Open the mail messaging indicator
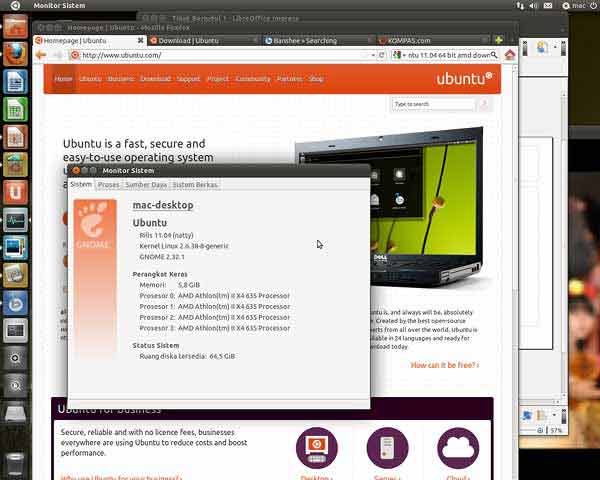 (x=548, y=5)
